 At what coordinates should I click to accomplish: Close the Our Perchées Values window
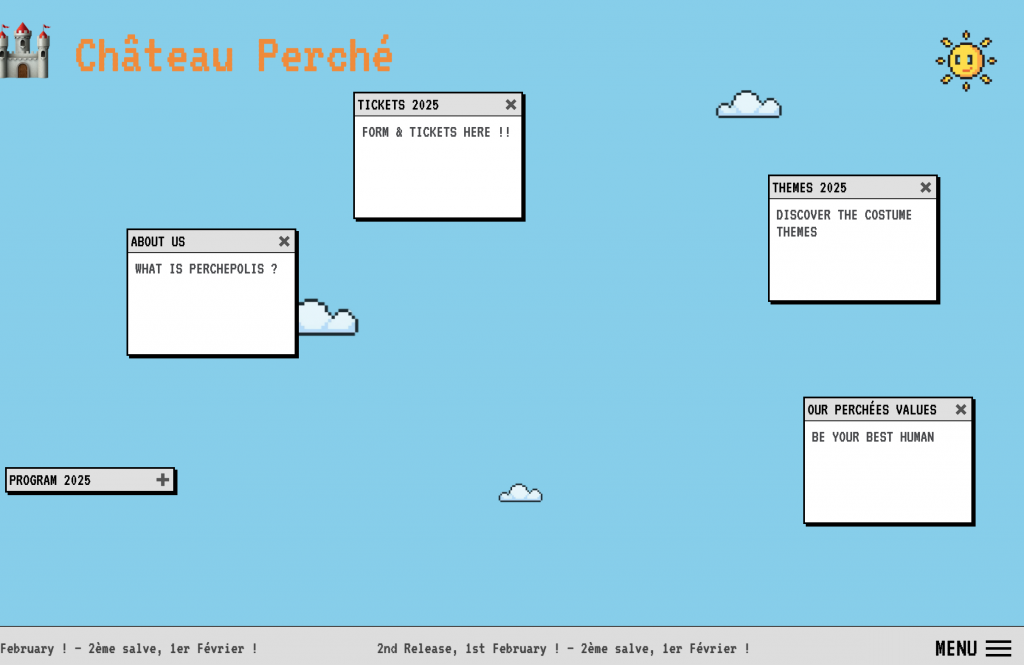(x=961, y=409)
